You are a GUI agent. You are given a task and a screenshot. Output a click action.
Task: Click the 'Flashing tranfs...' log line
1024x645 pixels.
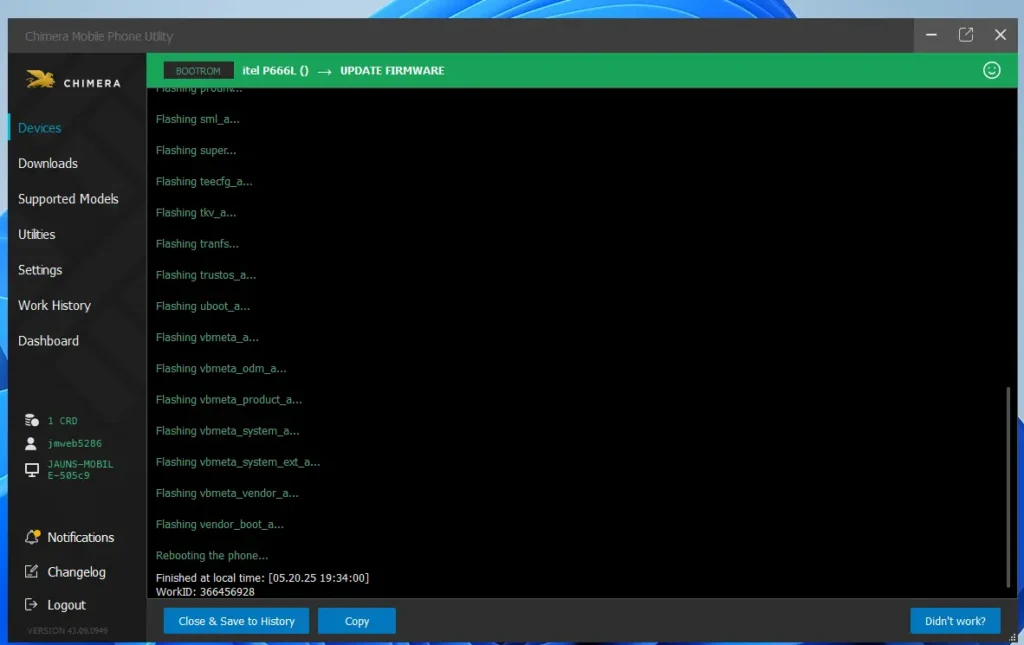coord(197,244)
